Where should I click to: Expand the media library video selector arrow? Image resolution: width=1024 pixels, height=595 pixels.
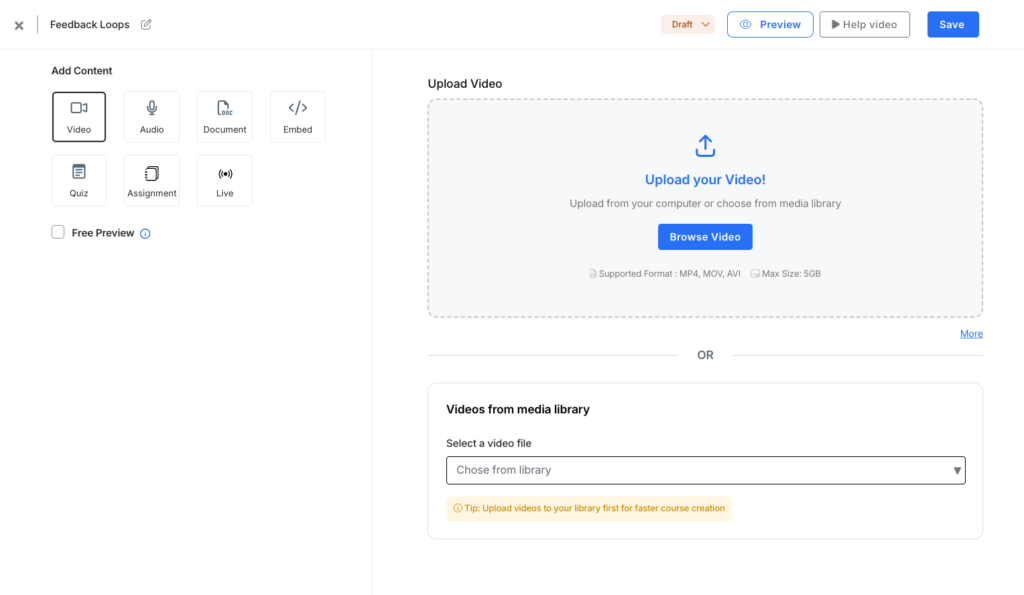point(955,470)
